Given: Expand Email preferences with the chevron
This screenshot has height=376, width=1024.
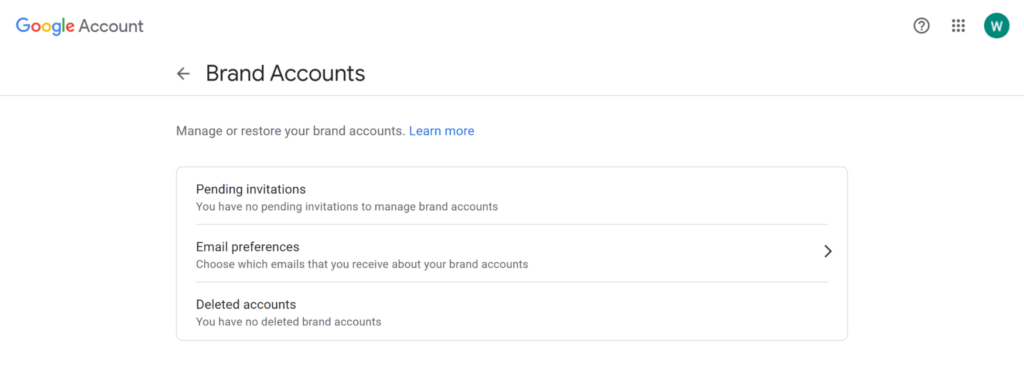Looking at the screenshot, I should click(827, 251).
